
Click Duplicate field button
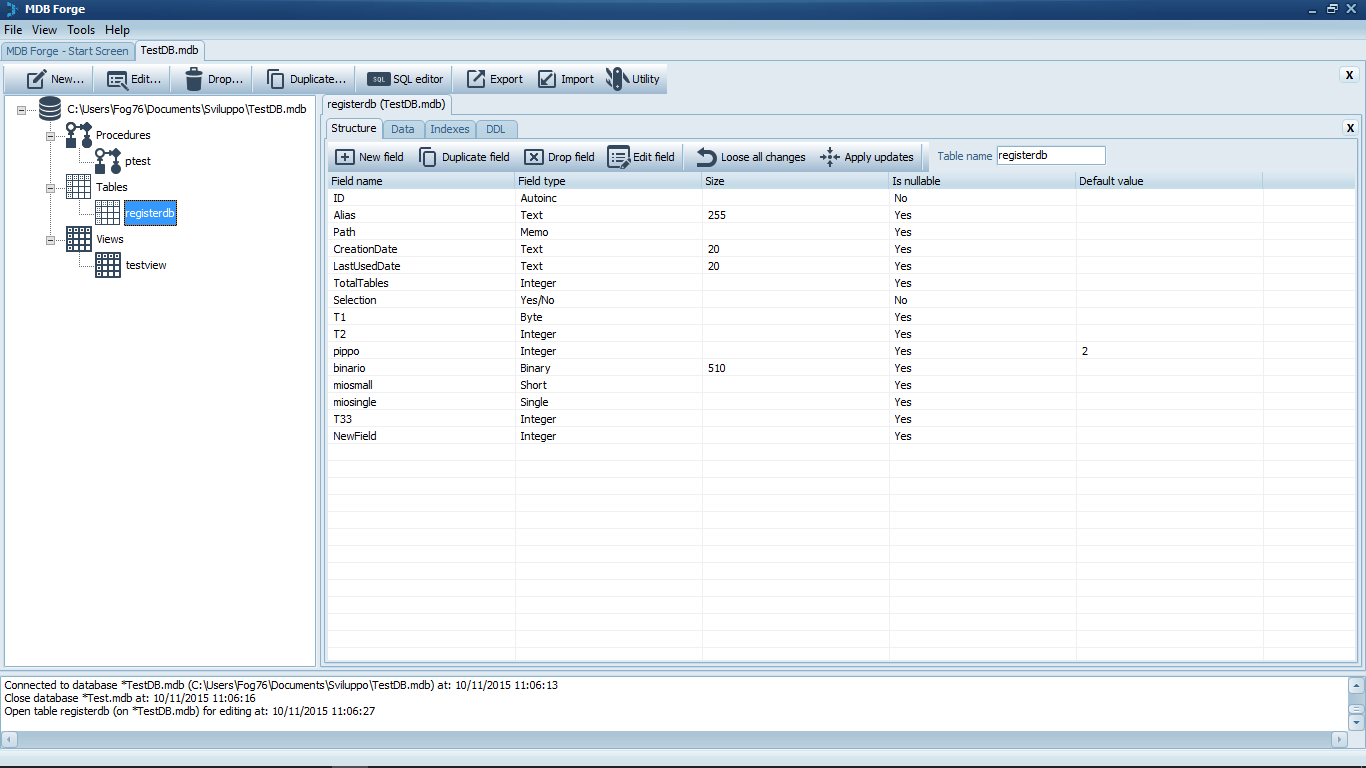point(464,157)
